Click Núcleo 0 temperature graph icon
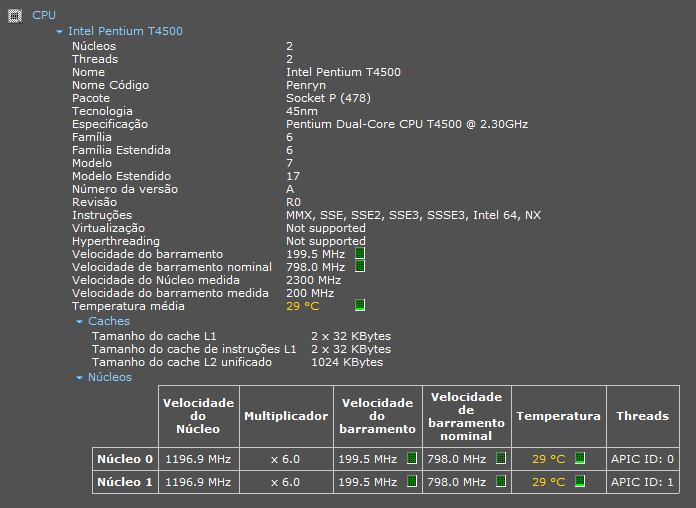696x508 pixels. tap(580, 458)
